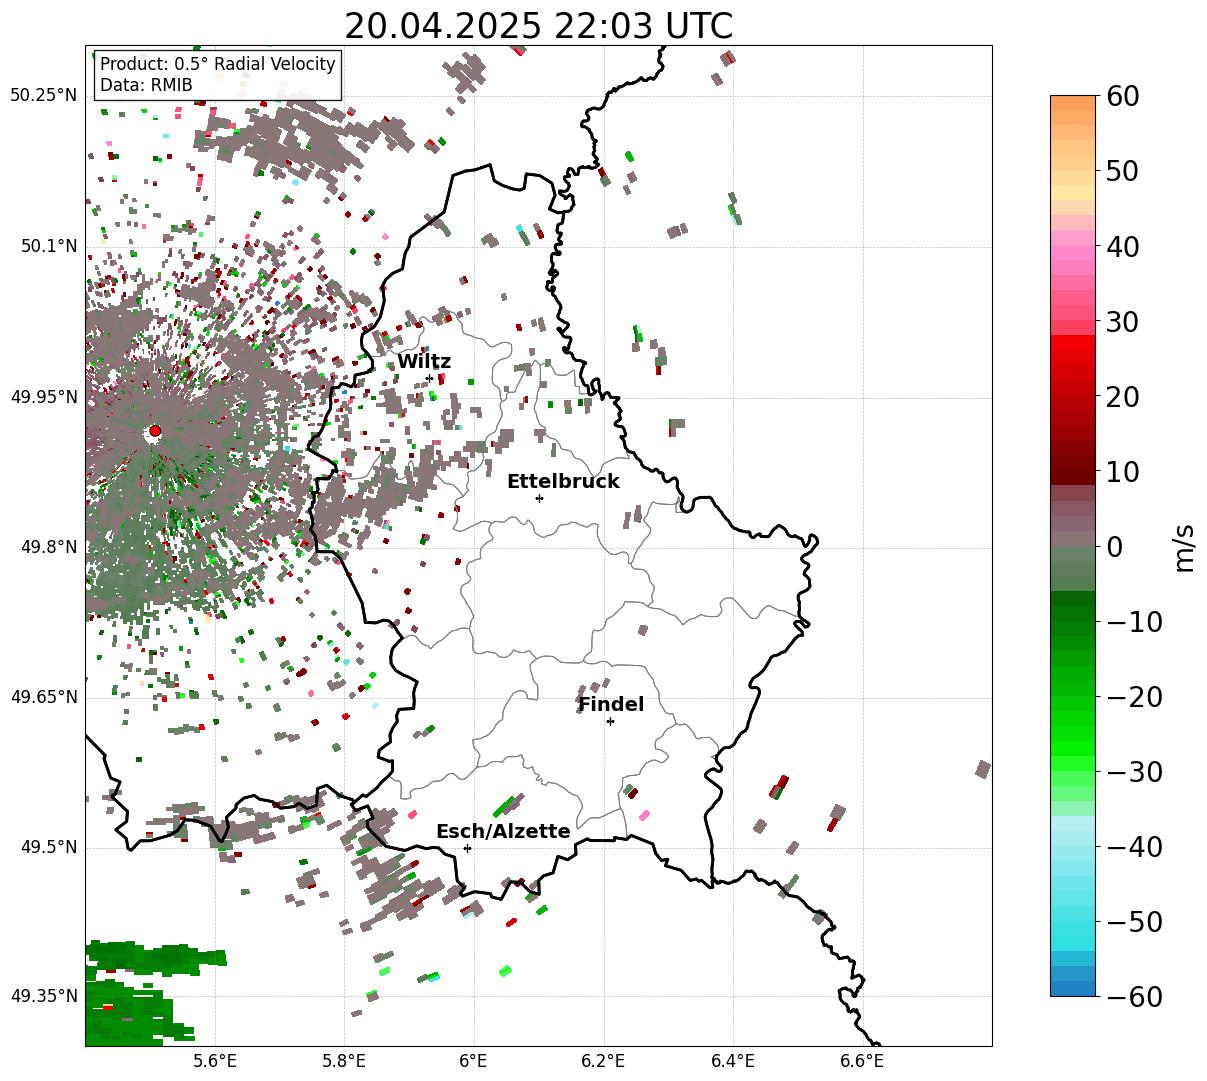Click the red radar location dot
Viewport: 1207px width, 1081px height.
click(x=155, y=431)
